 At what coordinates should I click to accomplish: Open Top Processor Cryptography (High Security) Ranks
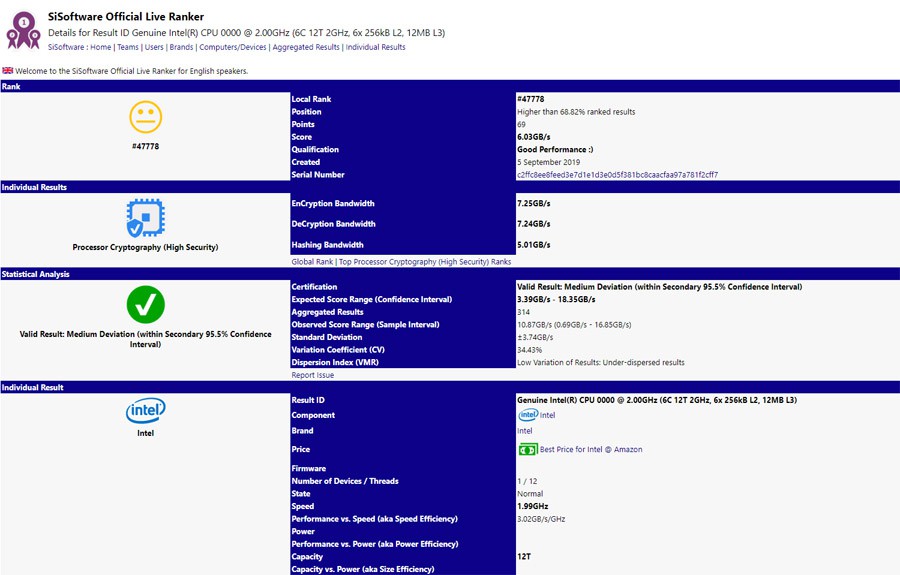pos(425,262)
